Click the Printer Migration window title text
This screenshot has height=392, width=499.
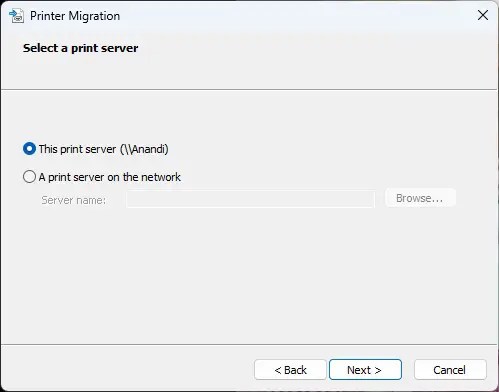point(75,16)
